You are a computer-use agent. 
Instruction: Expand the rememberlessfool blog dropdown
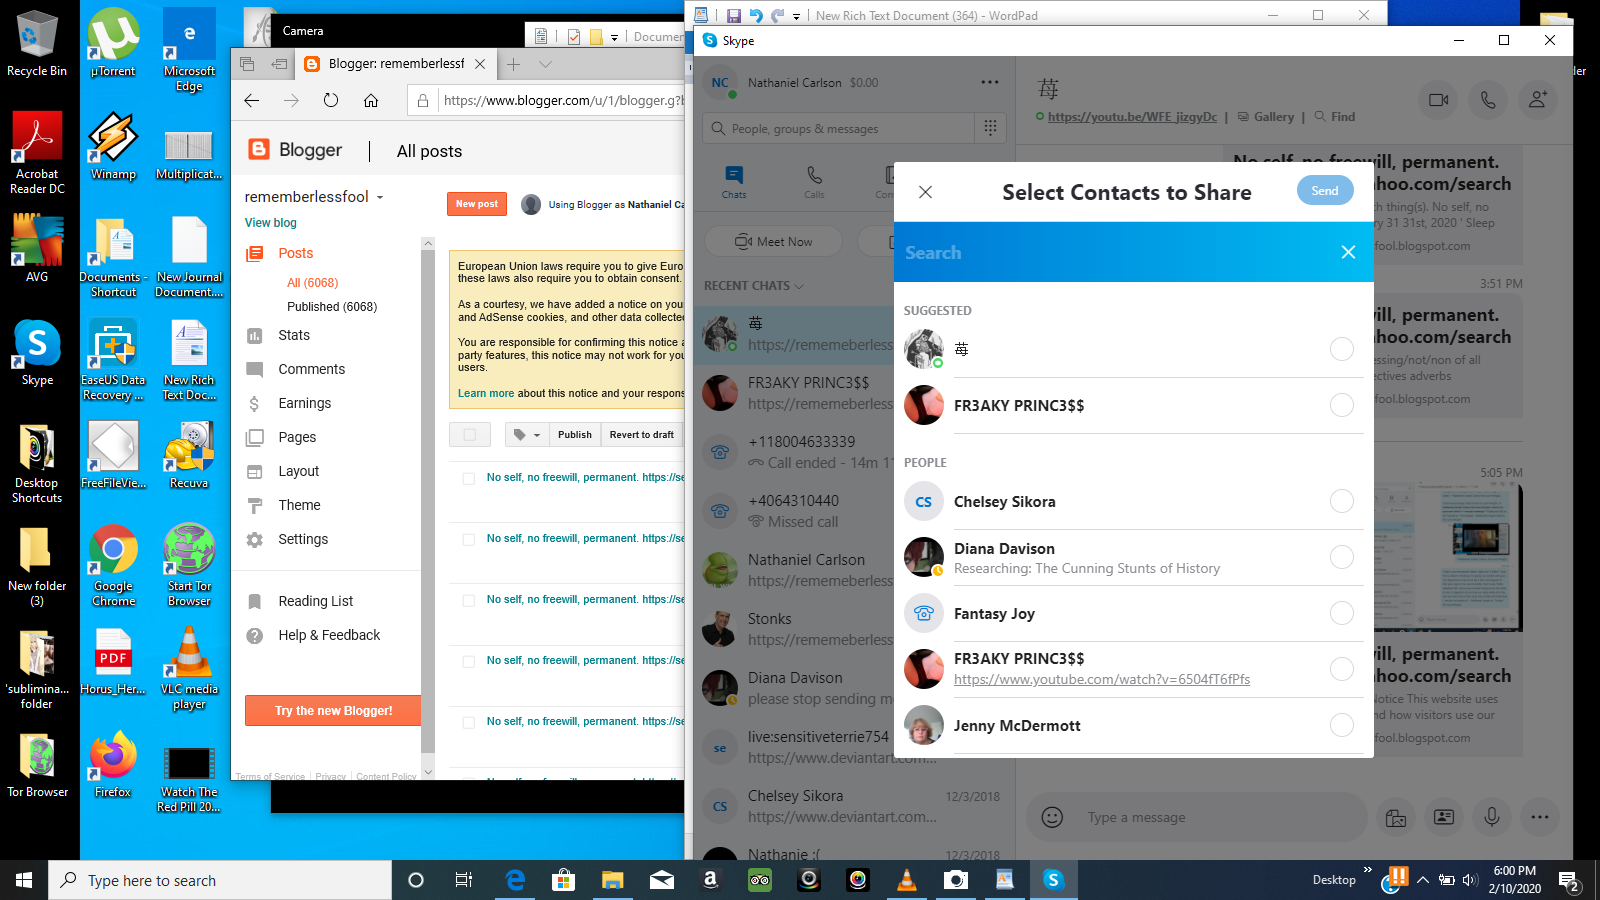pyautogui.click(x=380, y=197)
